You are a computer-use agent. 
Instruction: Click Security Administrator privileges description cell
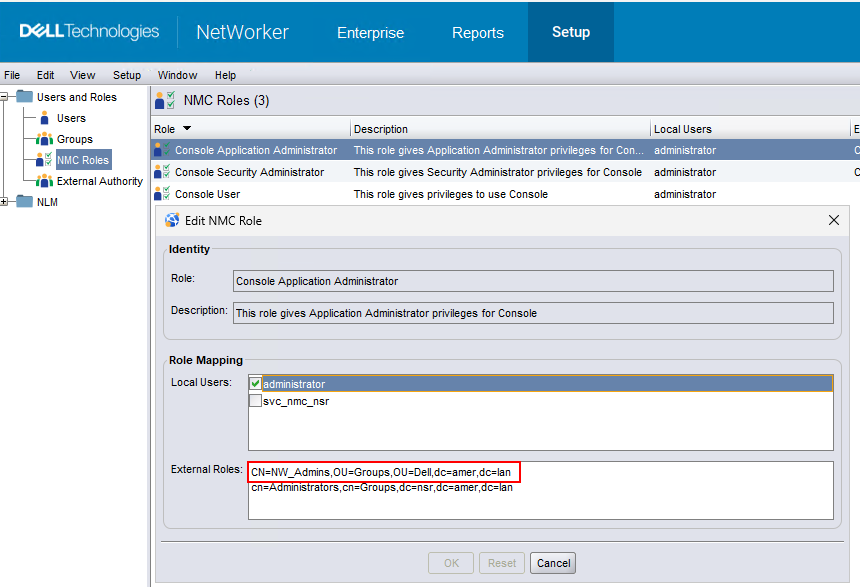point(497,172)
